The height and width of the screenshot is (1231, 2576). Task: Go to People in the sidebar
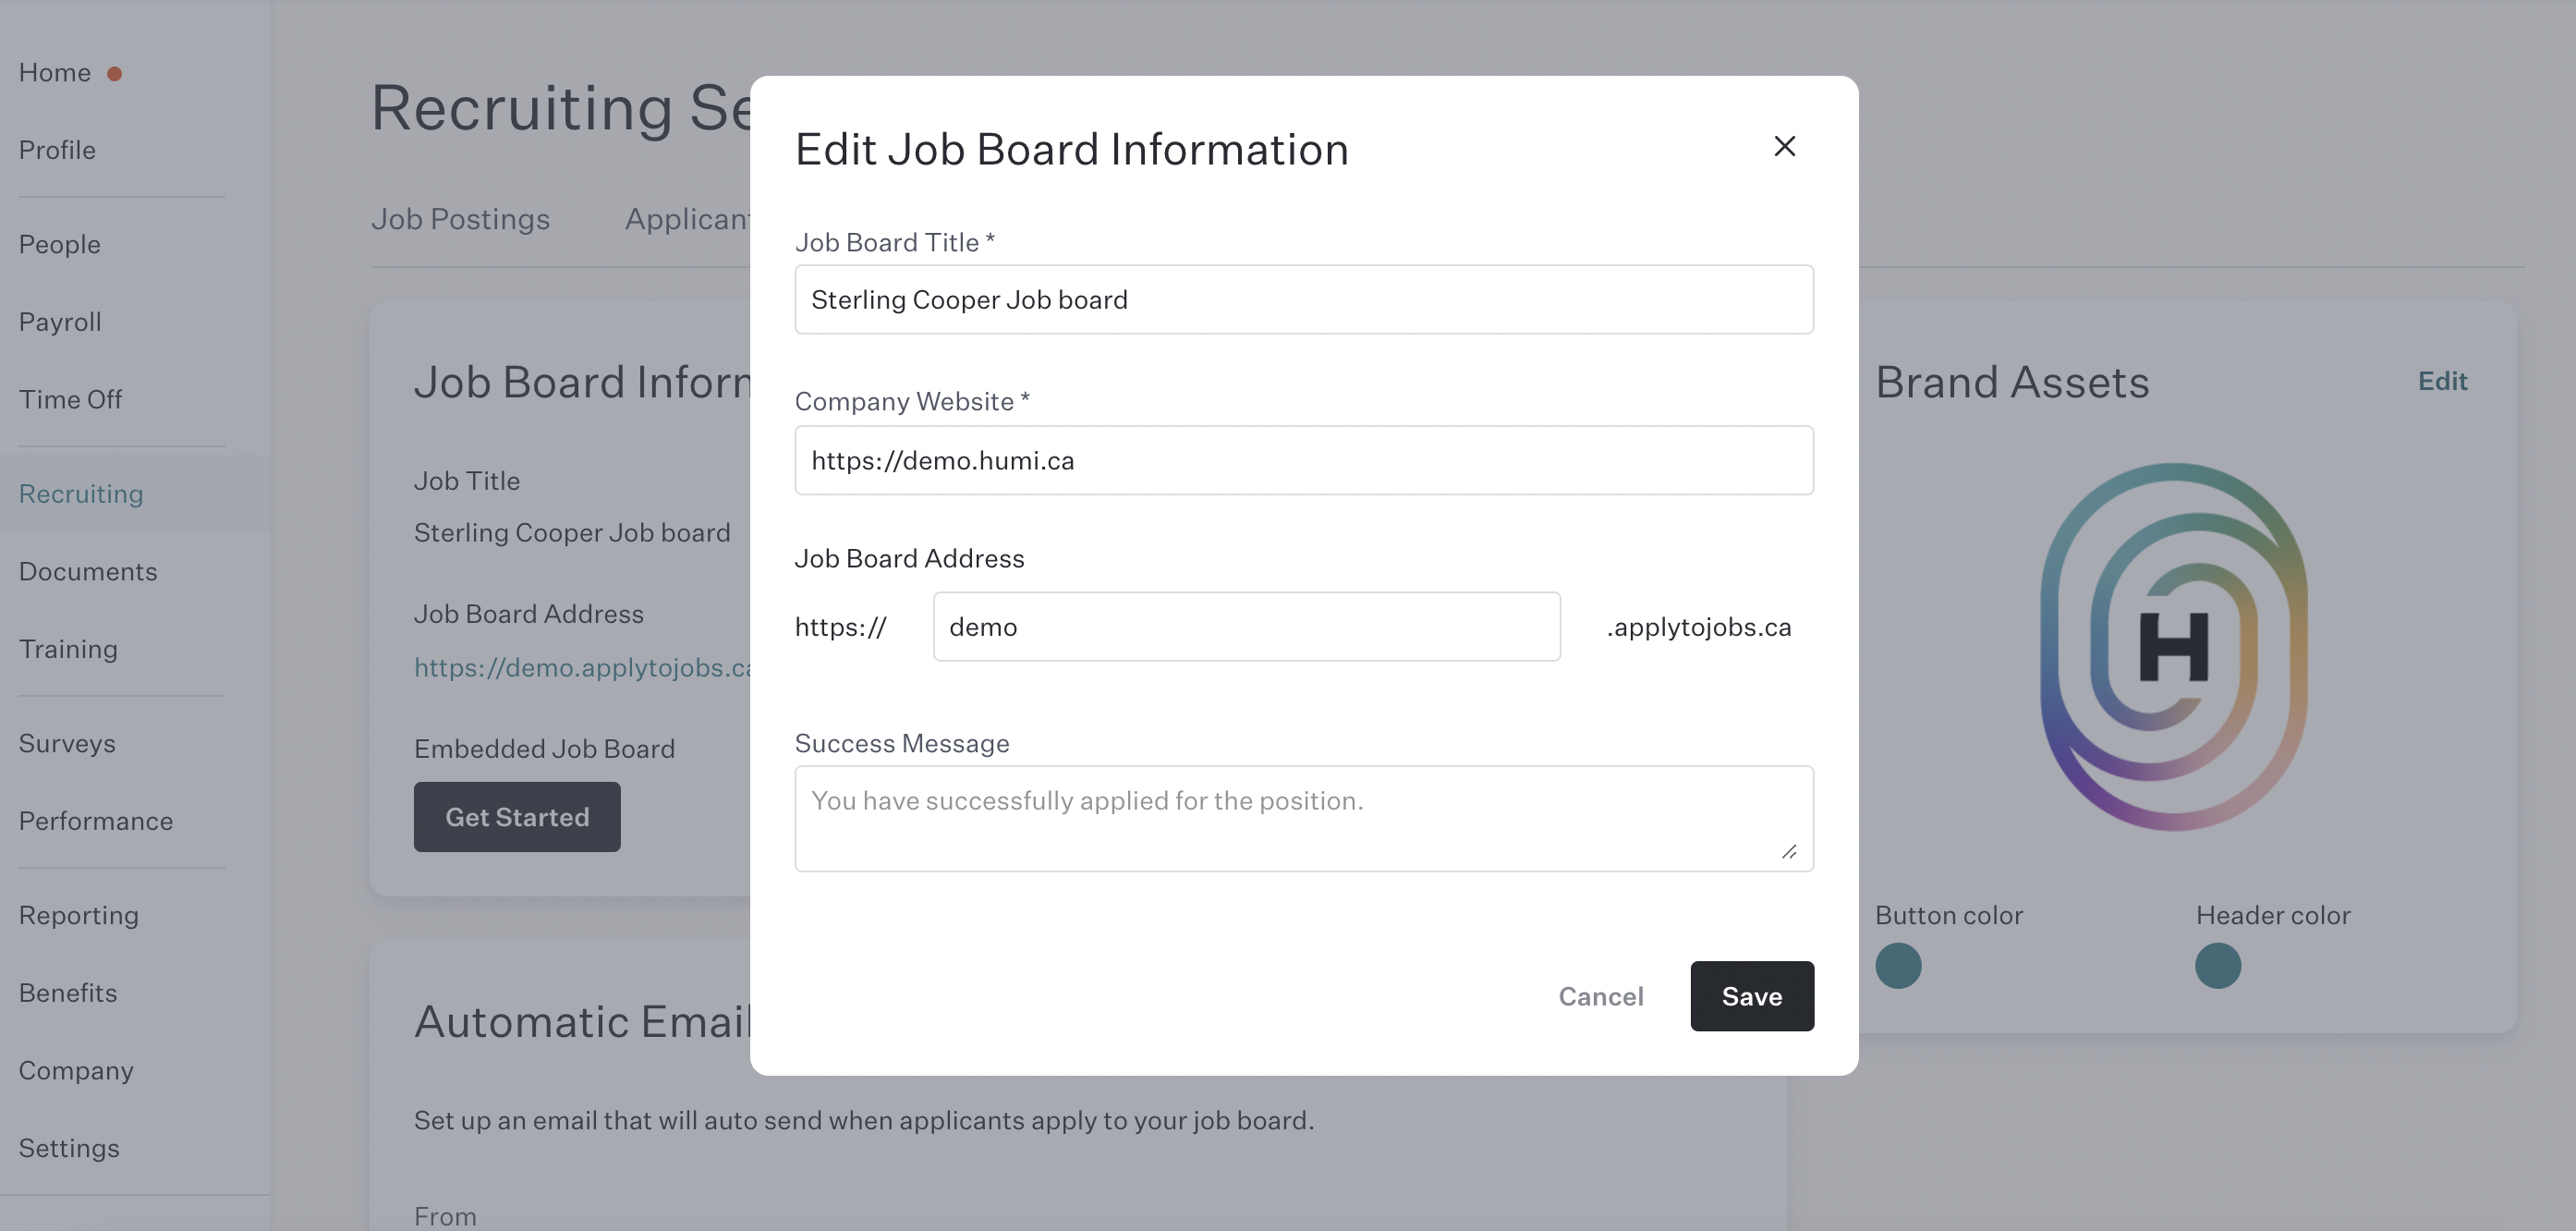(x=60, y=244)
